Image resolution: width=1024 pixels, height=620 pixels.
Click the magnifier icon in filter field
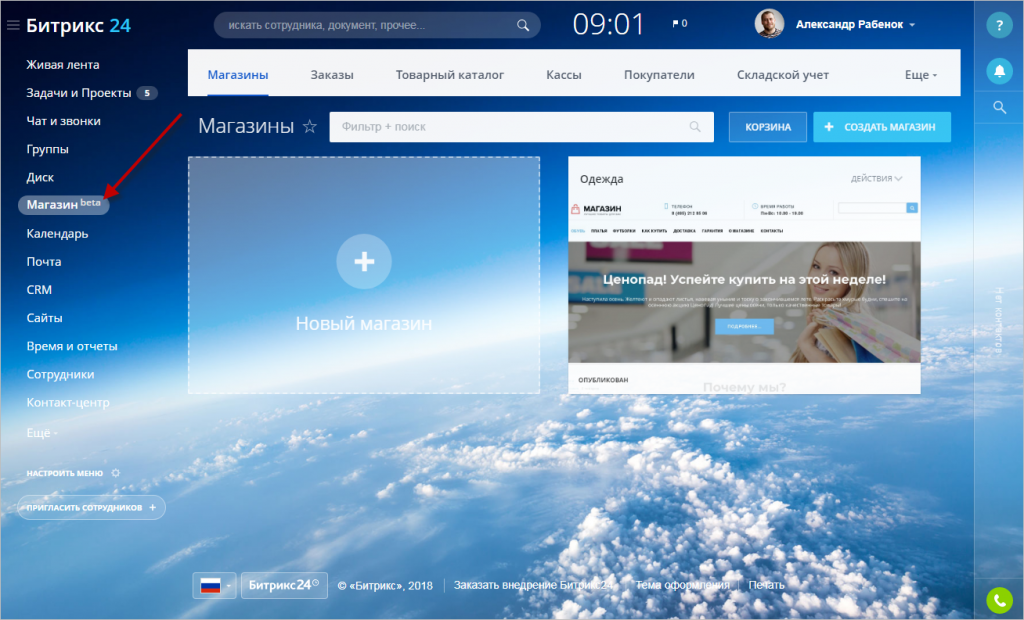(x=695, y=127)
